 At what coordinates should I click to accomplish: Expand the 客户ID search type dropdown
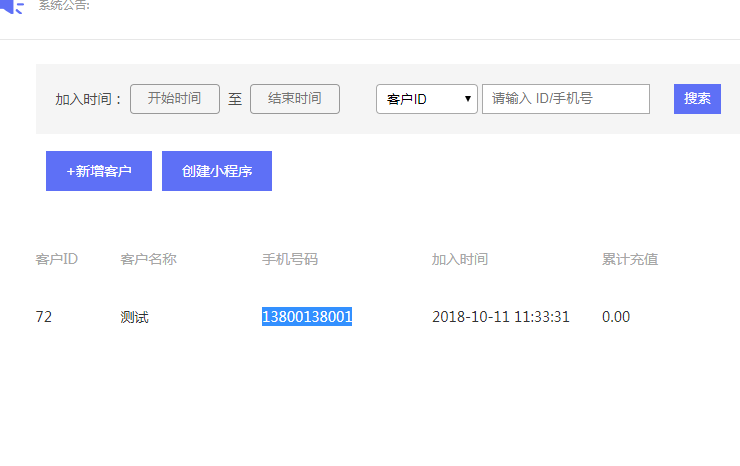pyautogui.click(x=427, y=99)
